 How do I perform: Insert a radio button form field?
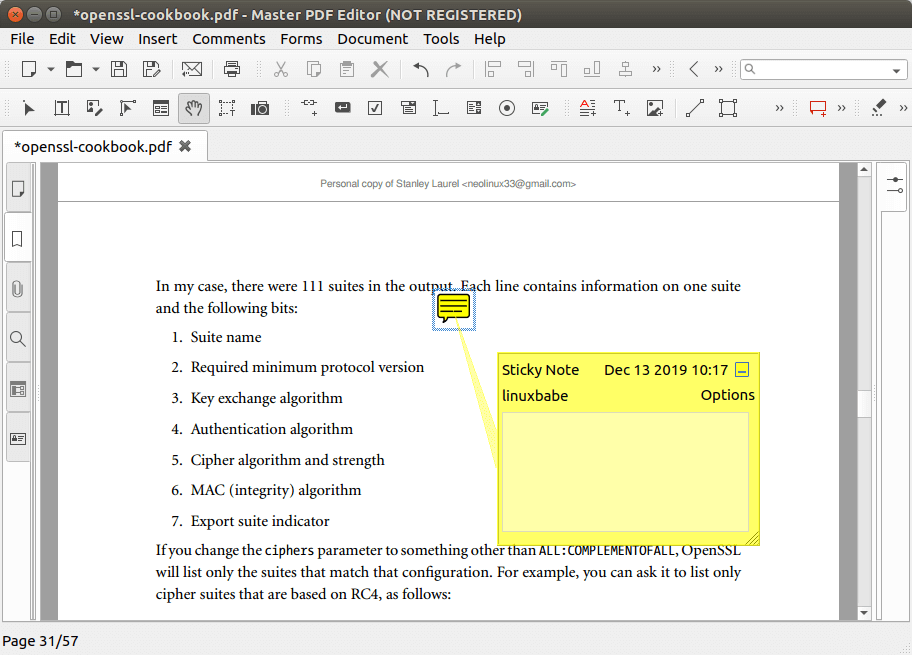pos(507,108)
